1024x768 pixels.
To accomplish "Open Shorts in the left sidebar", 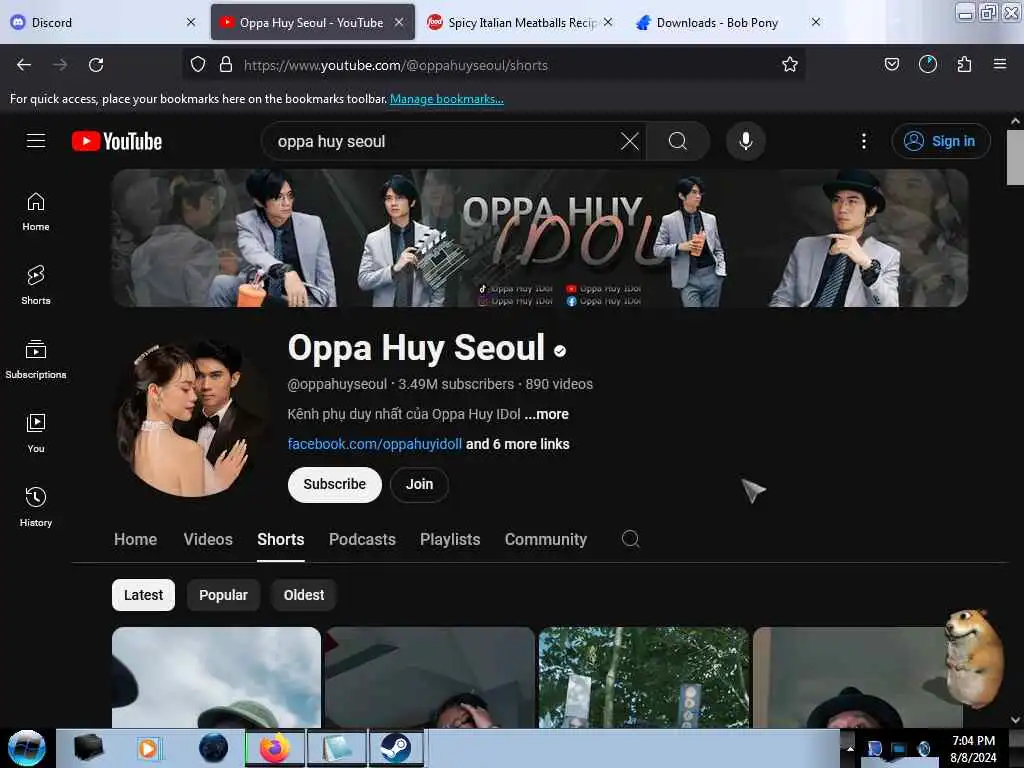I will (x=36, y=285).
